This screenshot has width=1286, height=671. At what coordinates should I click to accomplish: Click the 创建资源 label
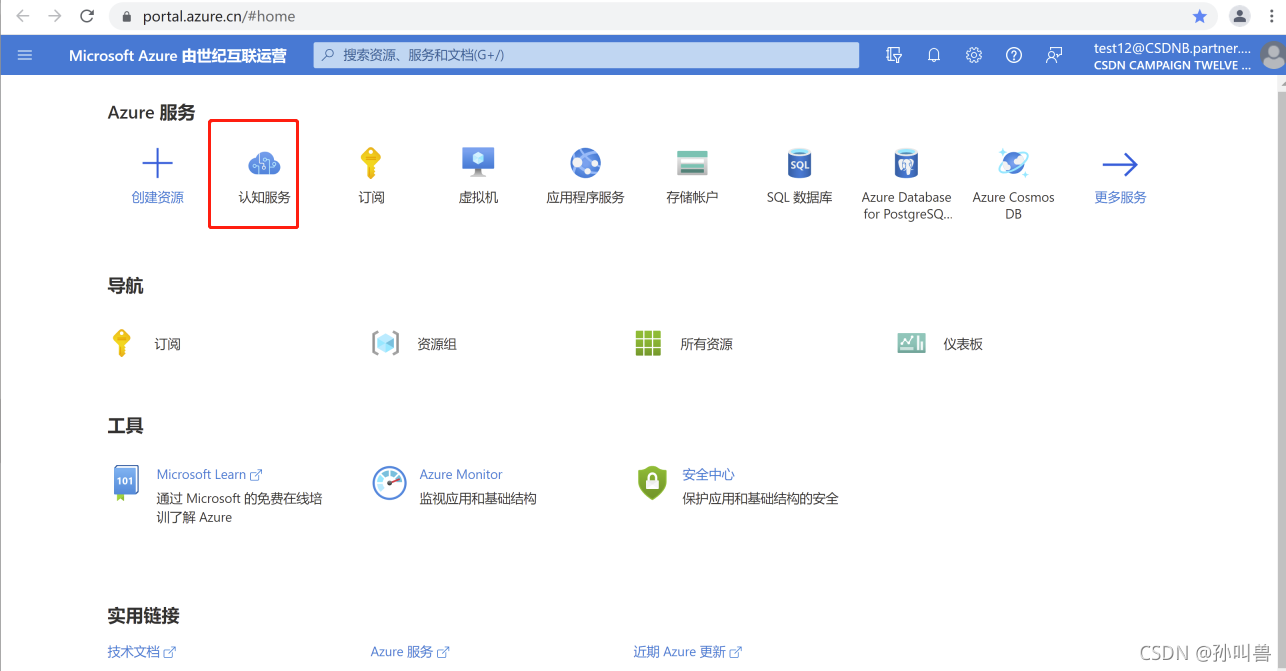click(x=158, y=197)
